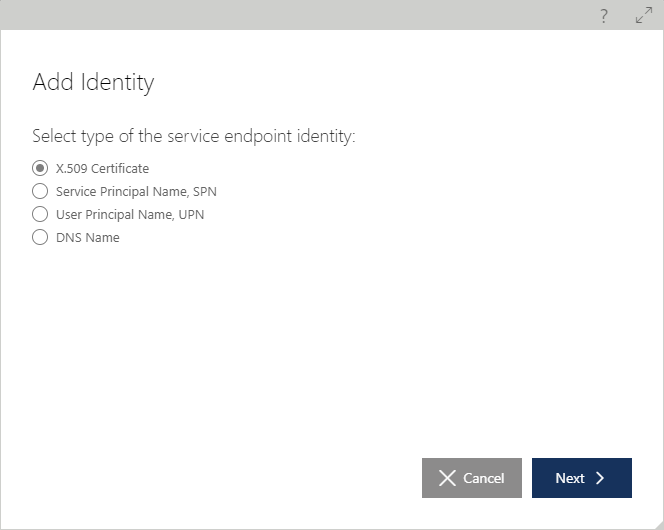
Task: Choose the Service Principal Name, SPN radio option
Action: pyautogui.click(x=40, y=191)
